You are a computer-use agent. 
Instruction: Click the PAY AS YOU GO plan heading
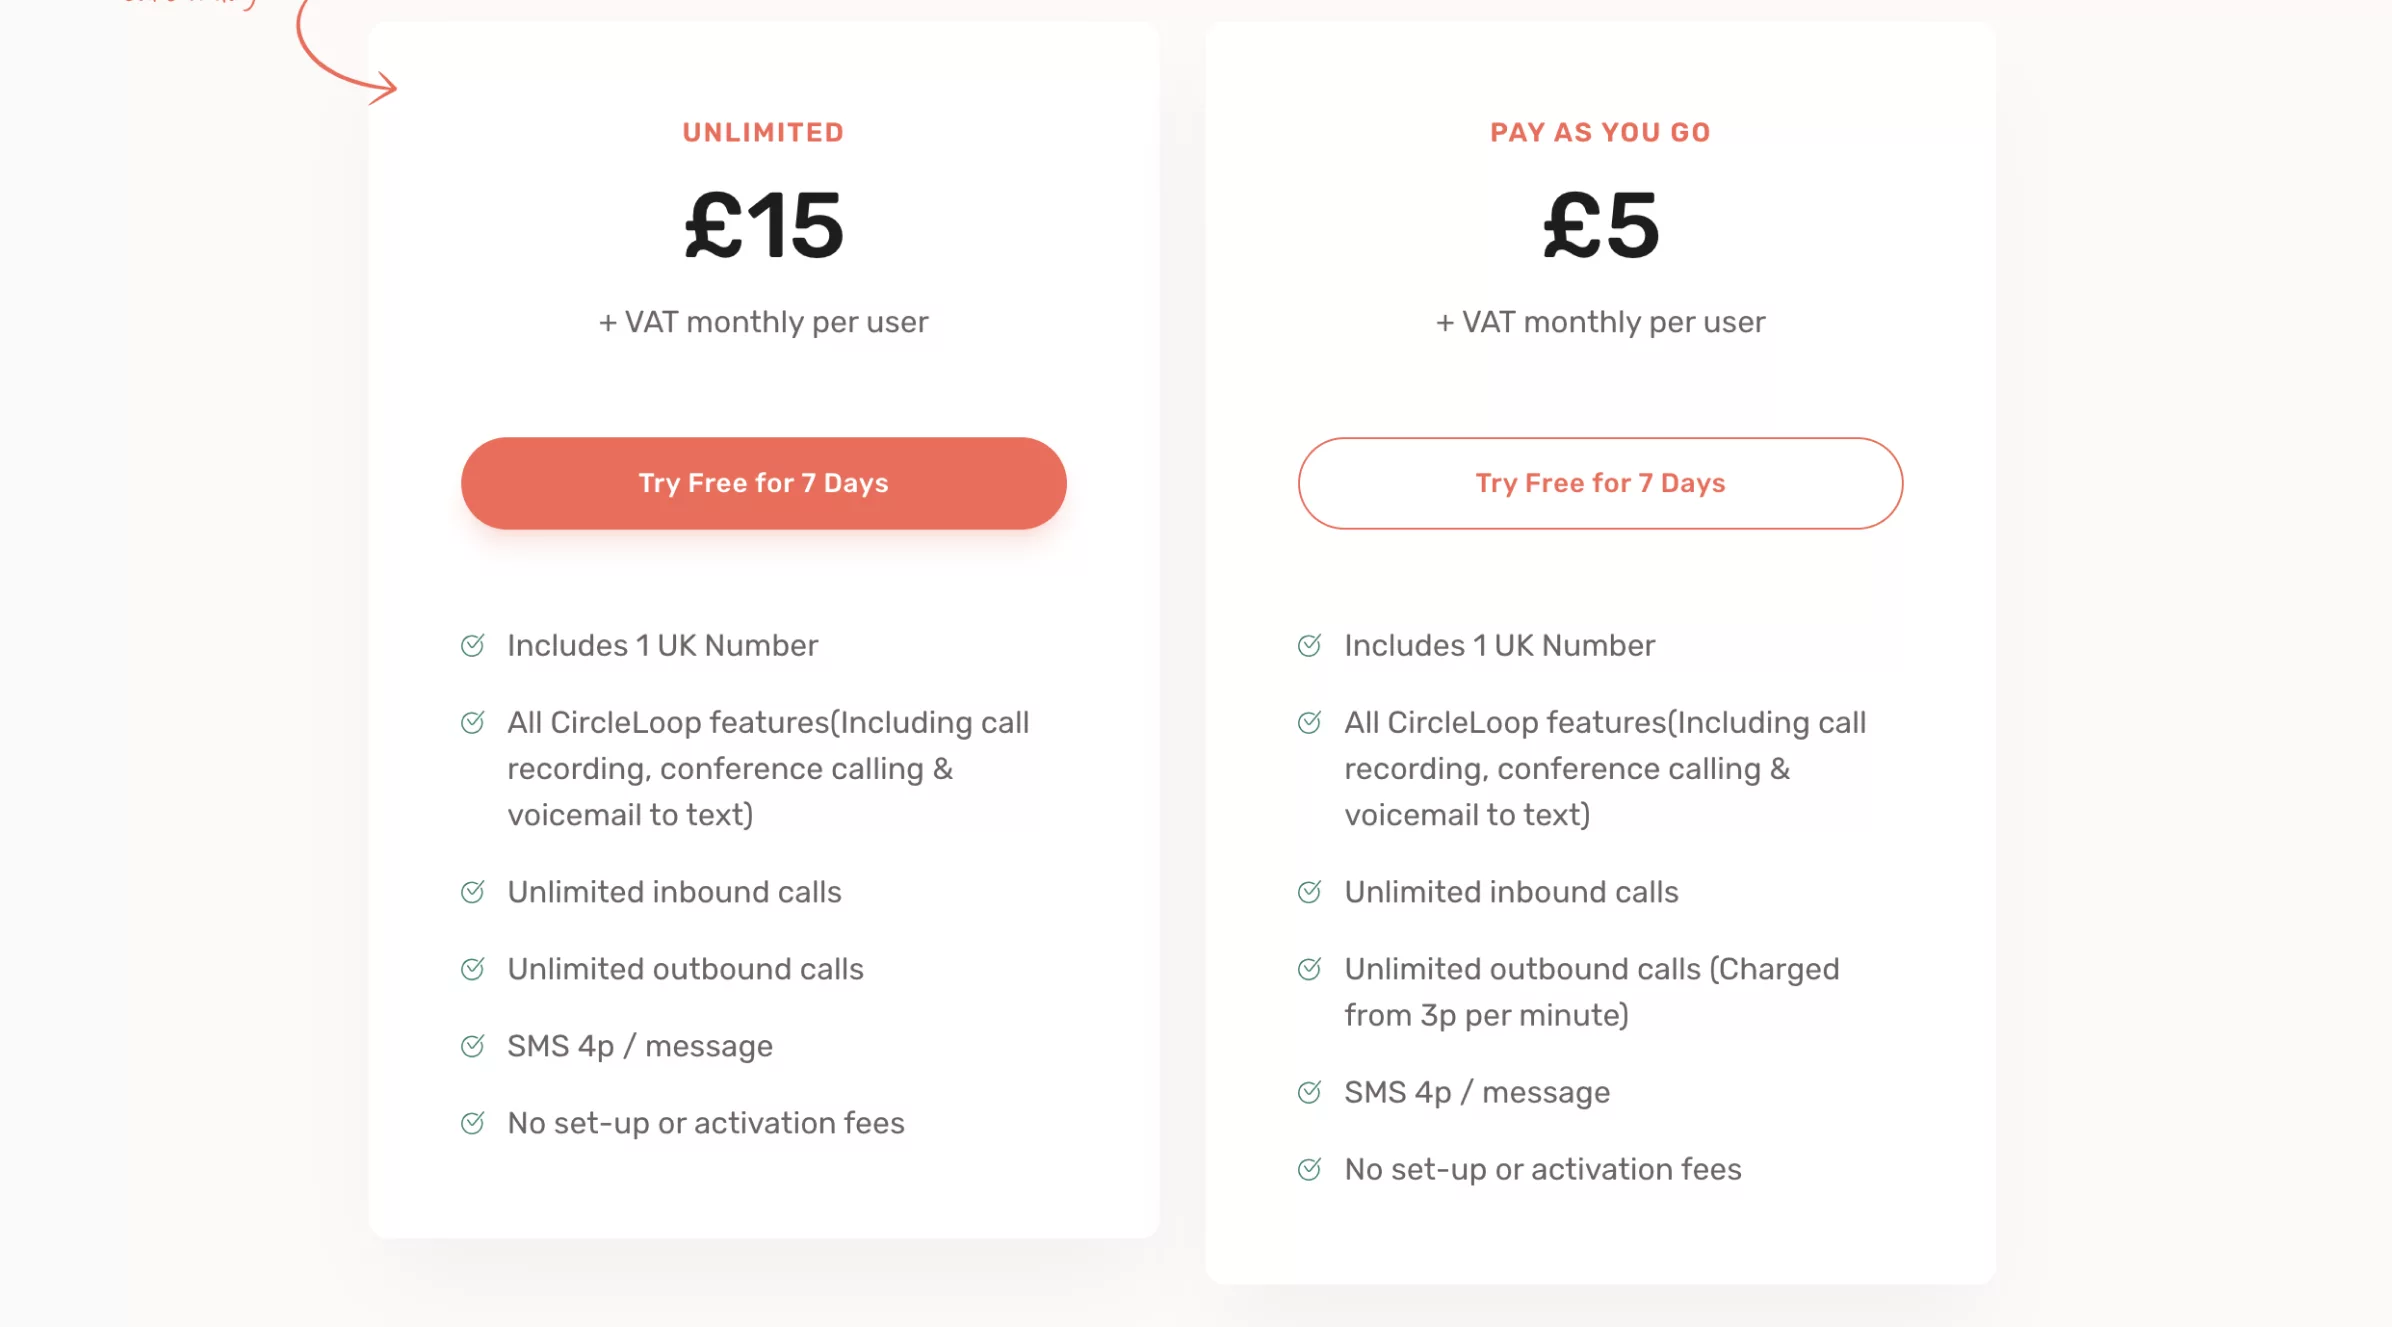click(1600, 132)
